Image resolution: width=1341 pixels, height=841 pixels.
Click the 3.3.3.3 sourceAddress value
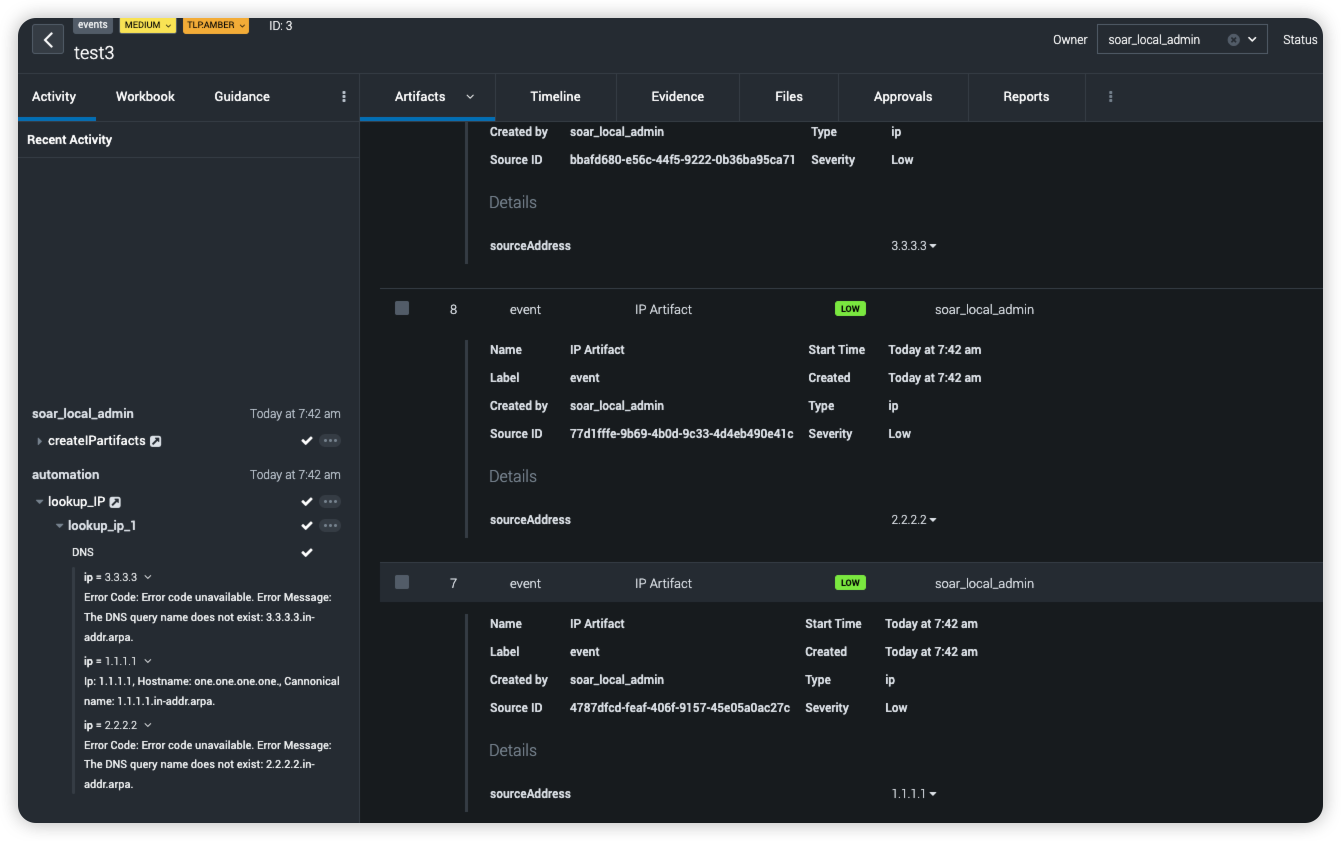[x=909, y=246]
